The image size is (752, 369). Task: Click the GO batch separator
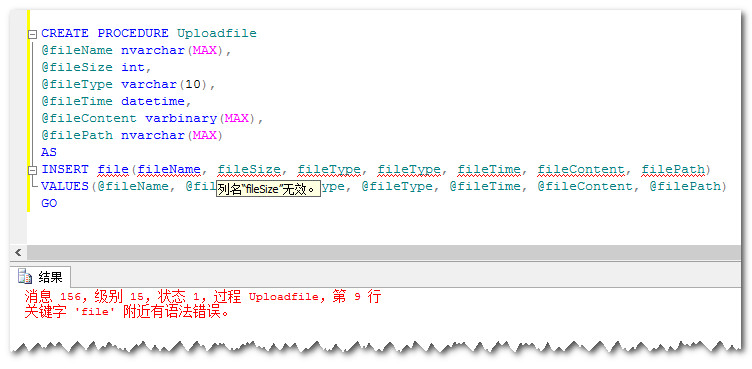point(49,203)
